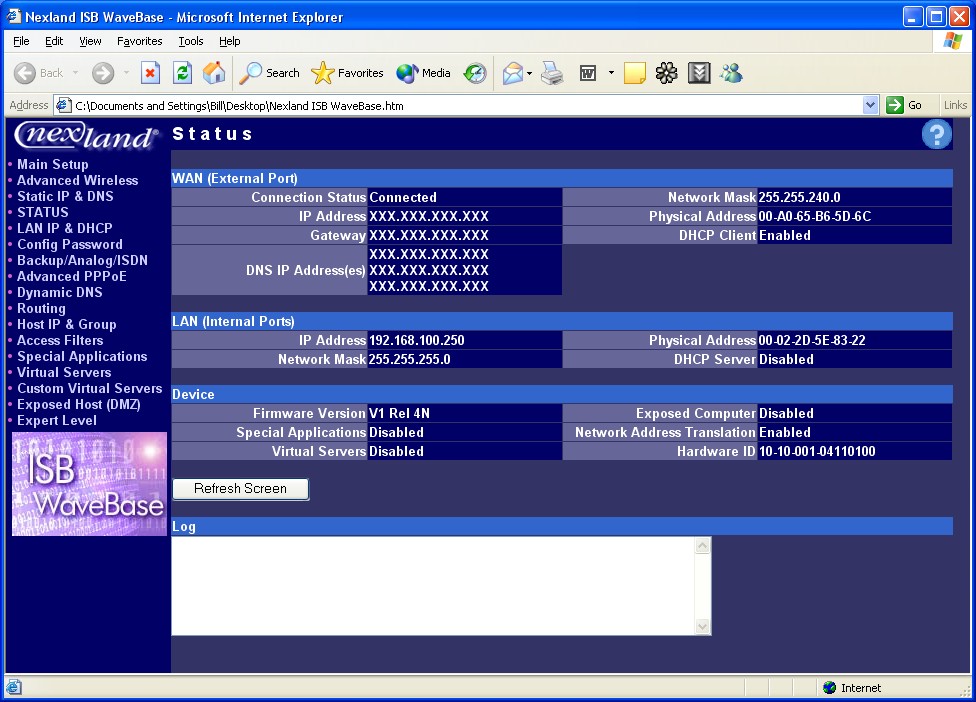
Task: Click the address bar path field
Action: [467, 105]
